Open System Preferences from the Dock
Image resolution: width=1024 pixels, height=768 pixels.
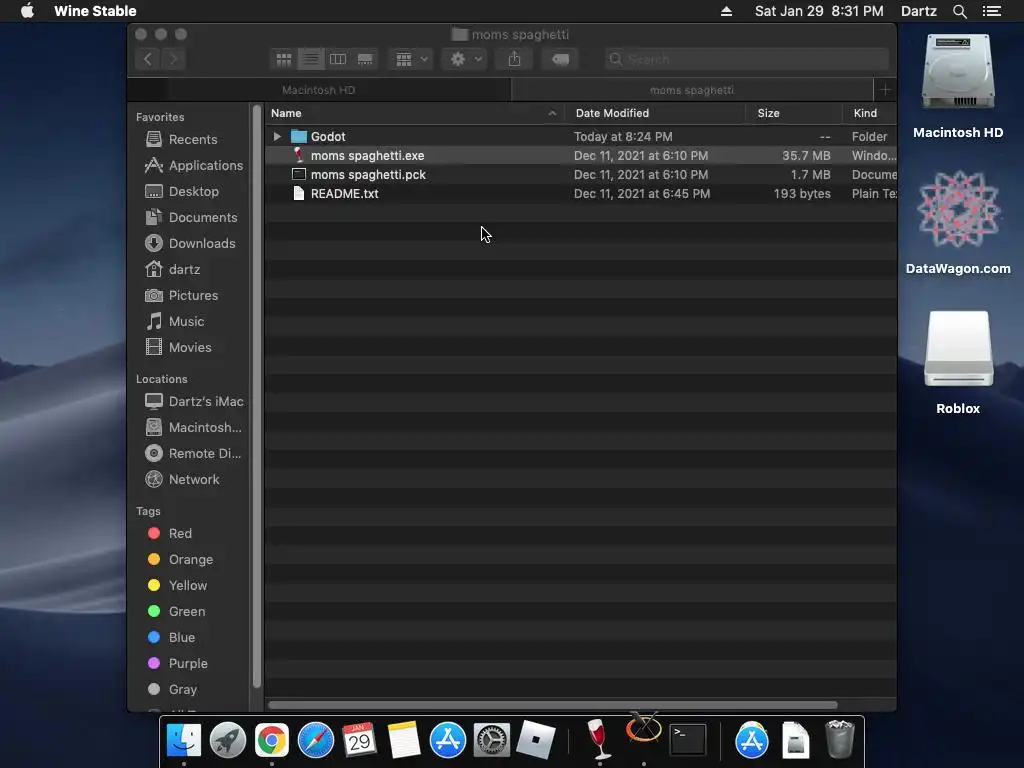point(491,741)
